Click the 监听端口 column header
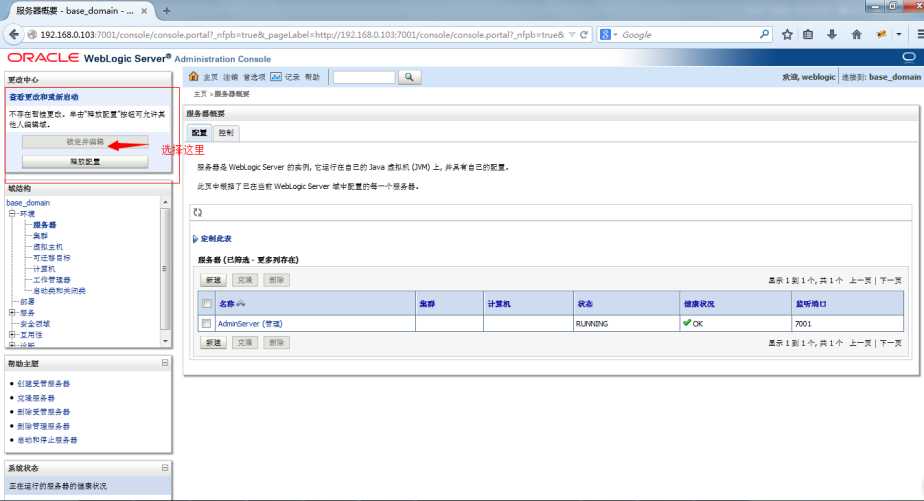The width and height of the screenshot is (924, 501). [x=811, y=304]
